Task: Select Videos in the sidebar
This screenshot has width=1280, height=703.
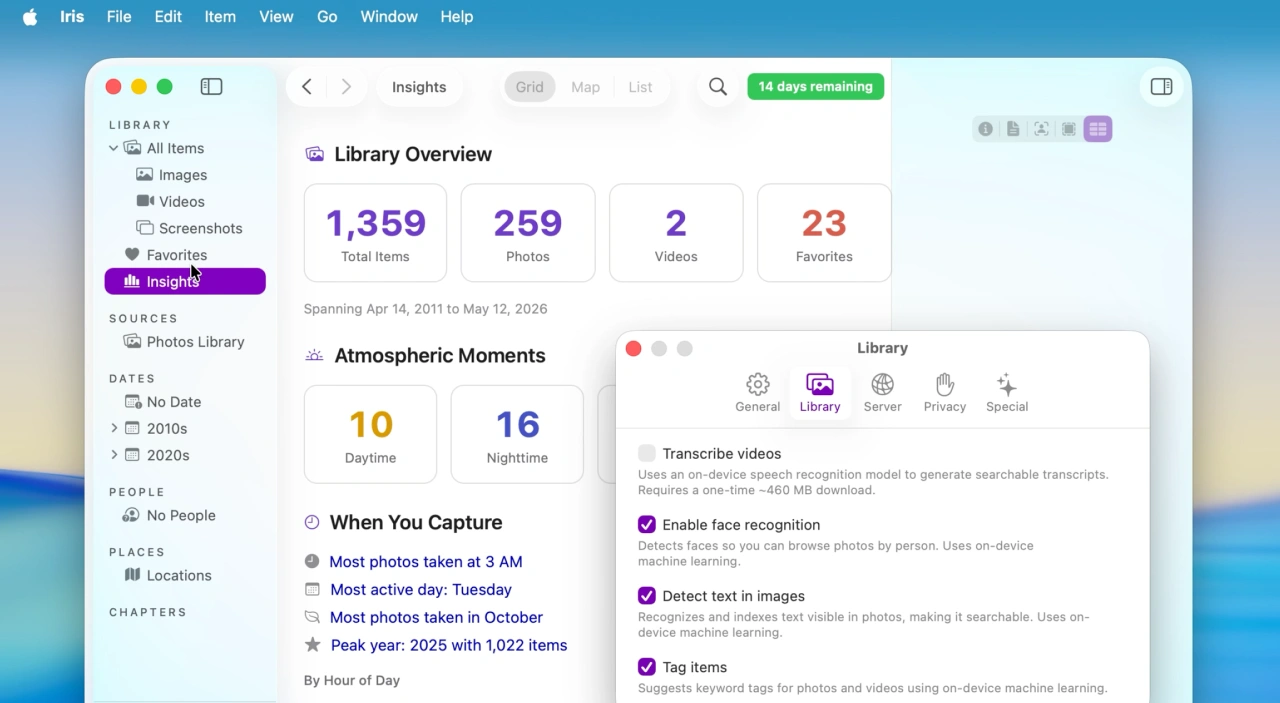Action: coord(185,202)
